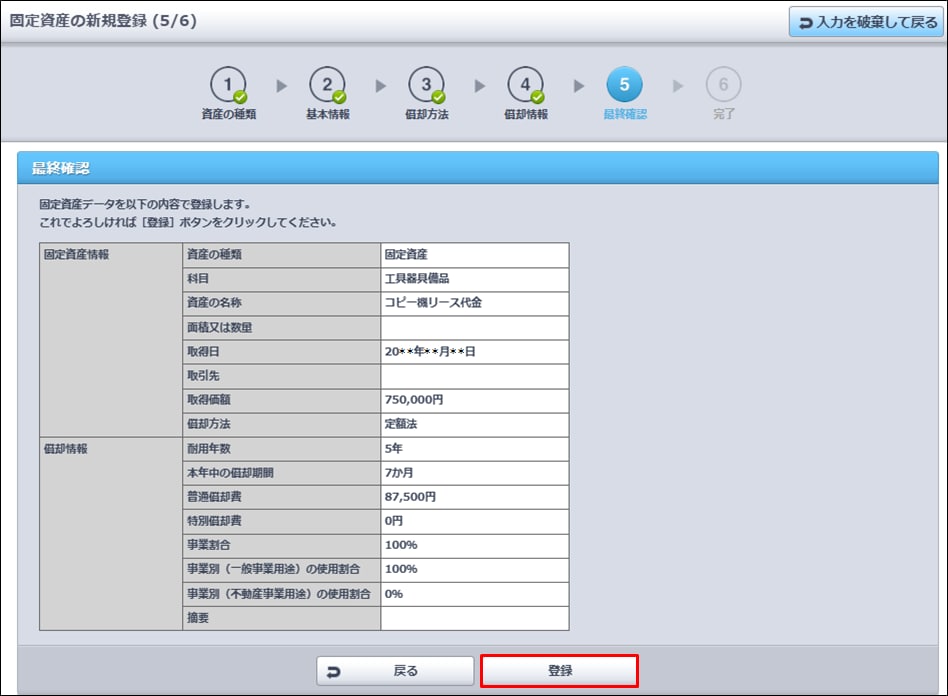Screen dimensions: 948x696
Task: Click the 償却方法 step label
Action: pyautogui.click(x=427, y=114)
